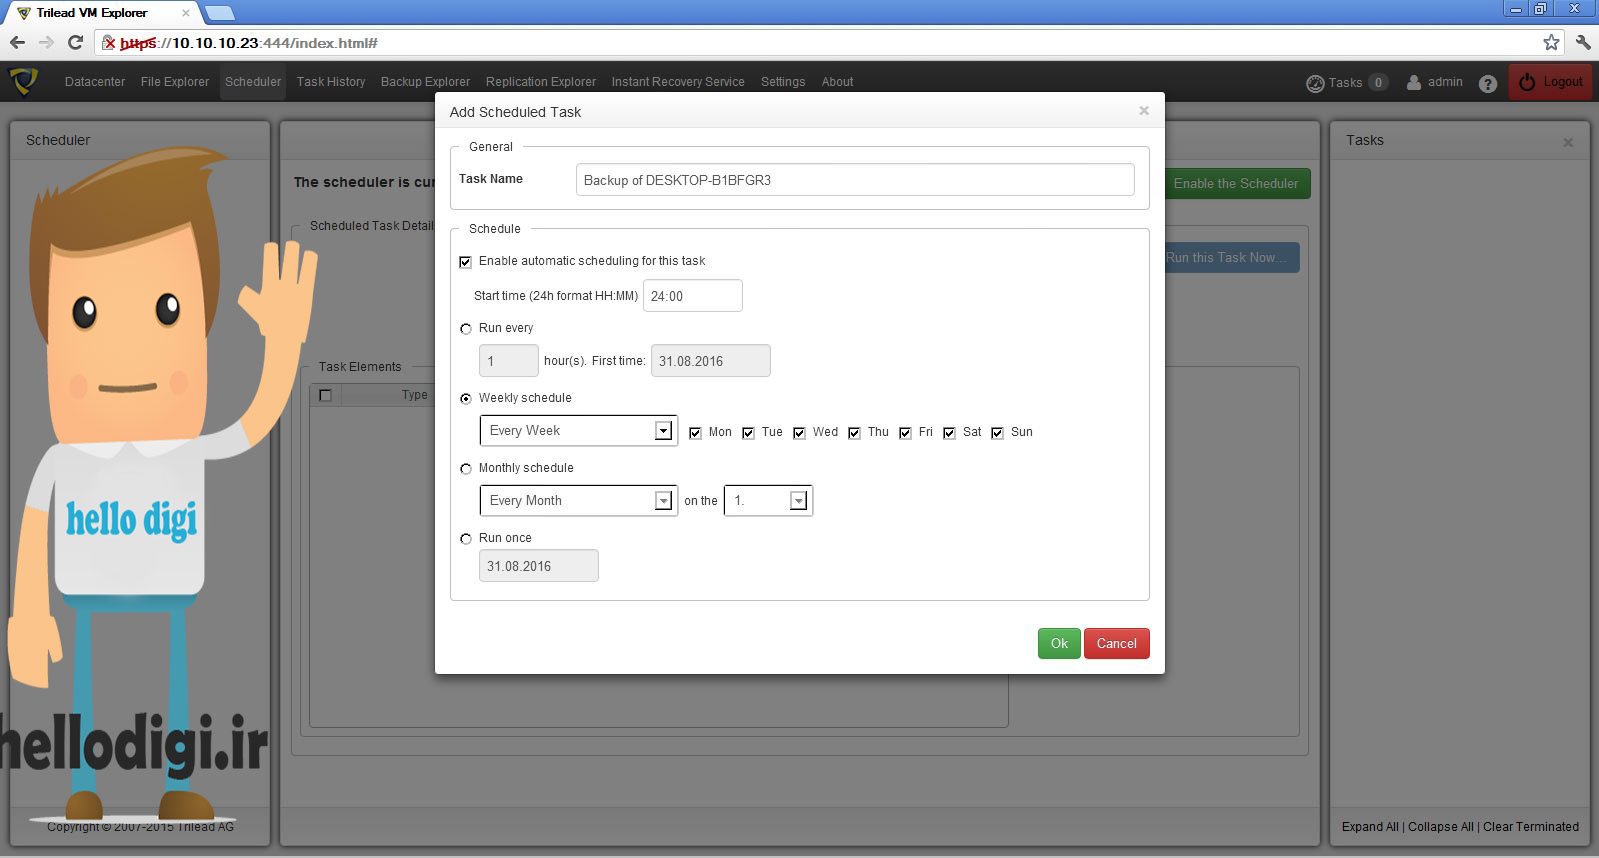Screen dimensions: 1599x858
Task: Select the Weekly schedule radio button
Action: (x=466, y=399)
